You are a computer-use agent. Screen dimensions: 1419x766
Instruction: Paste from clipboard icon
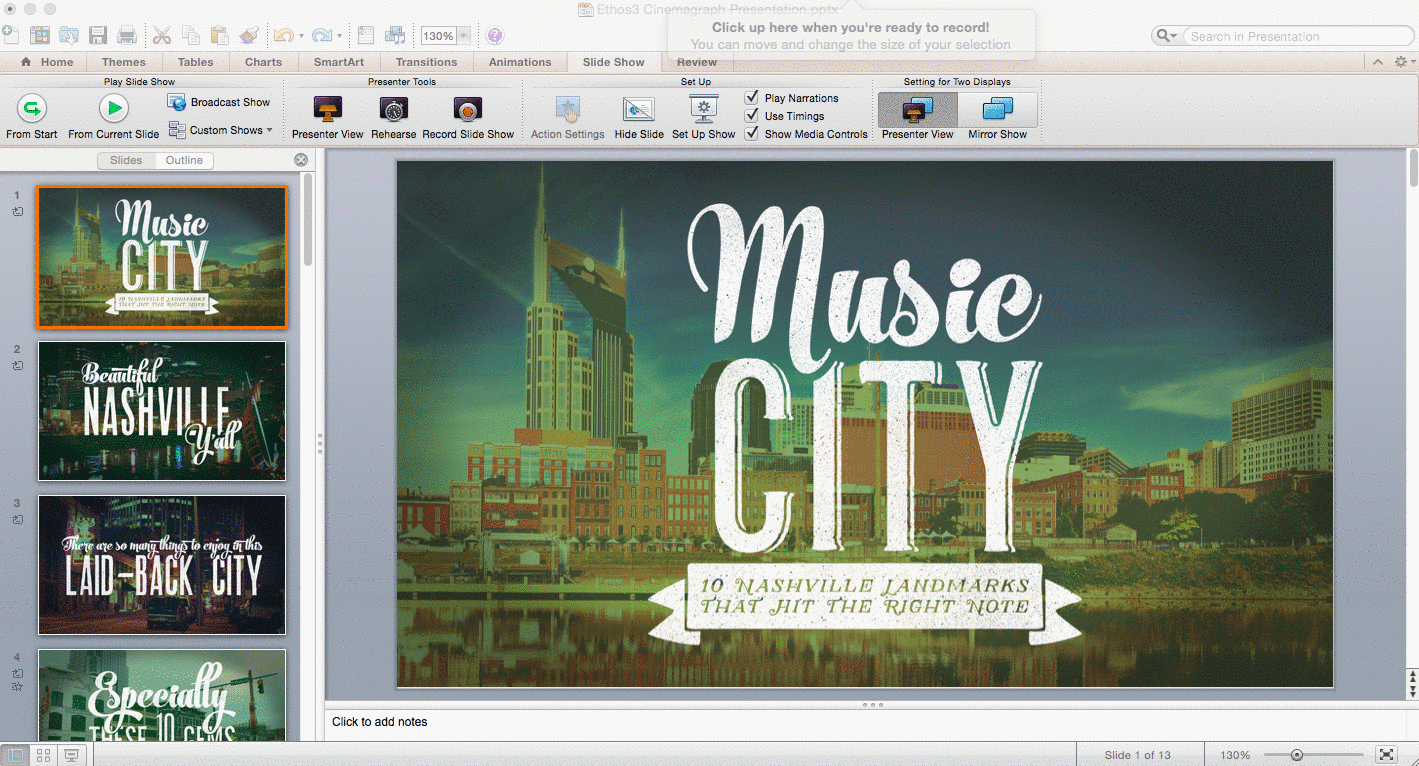(220, 35)
